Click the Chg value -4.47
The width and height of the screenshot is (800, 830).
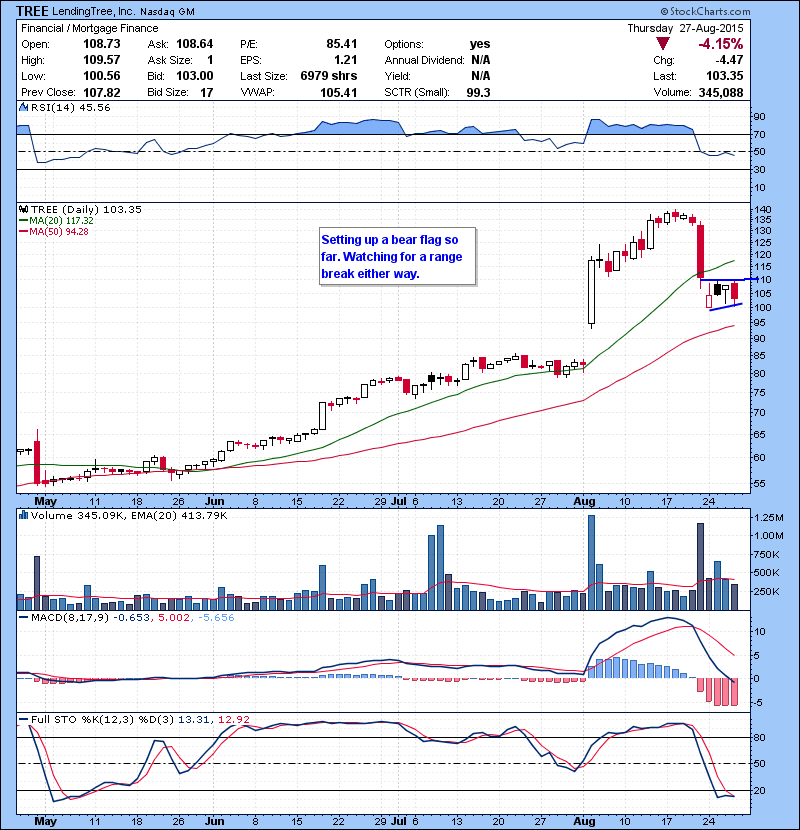coord(729,60)
